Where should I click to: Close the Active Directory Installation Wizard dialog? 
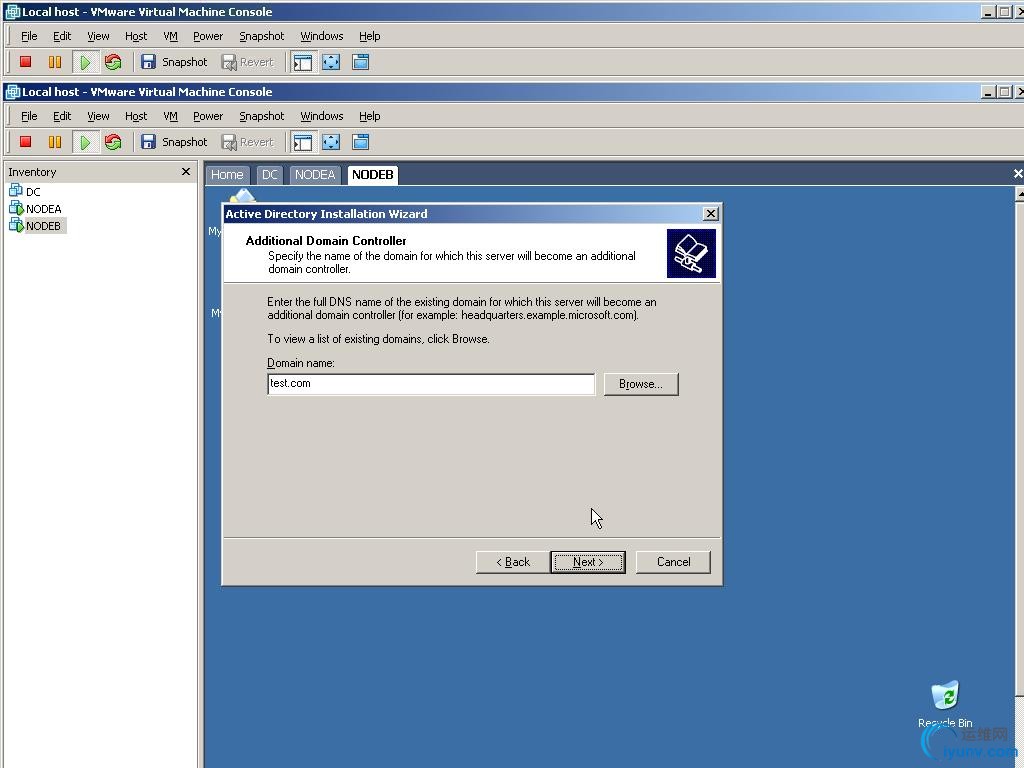tap(711, 214)
